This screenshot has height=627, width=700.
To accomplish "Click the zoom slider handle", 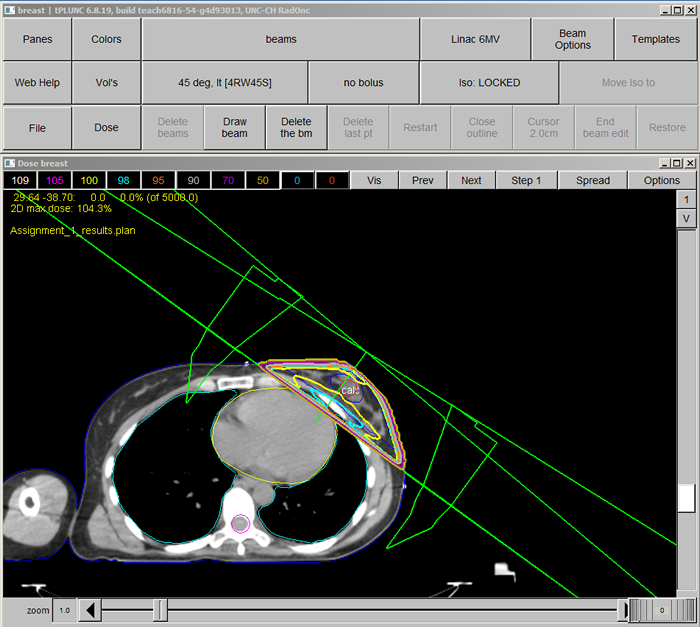I will click(x=160, y=610).
